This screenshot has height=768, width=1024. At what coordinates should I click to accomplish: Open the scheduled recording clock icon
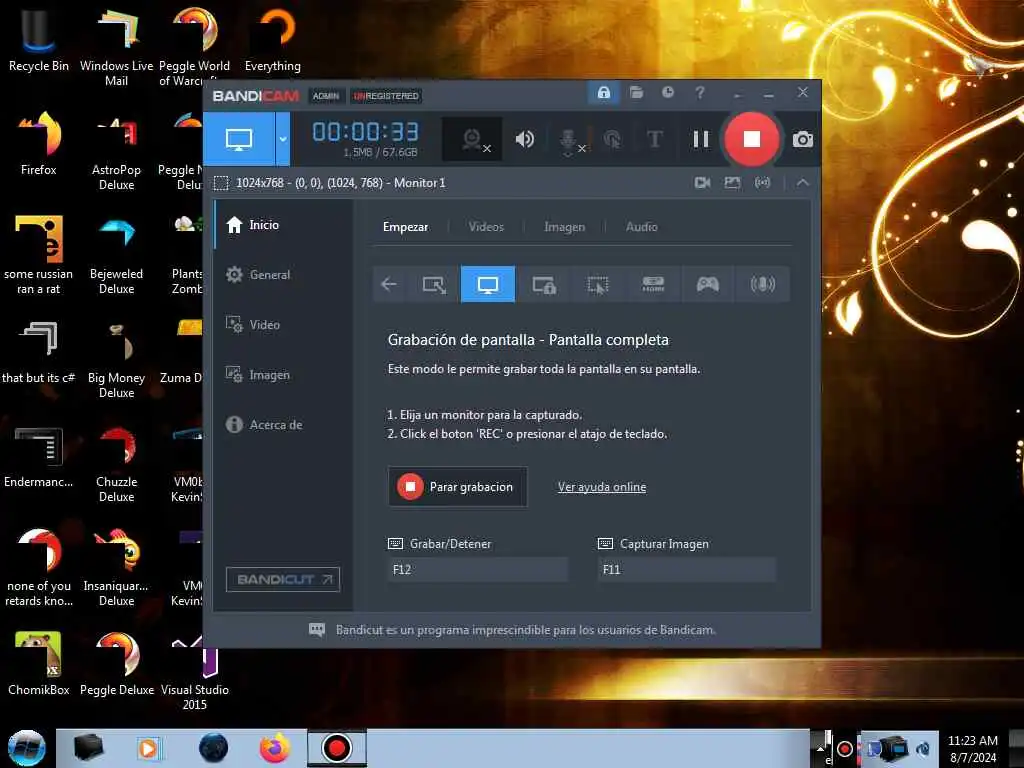click(667, 93)
